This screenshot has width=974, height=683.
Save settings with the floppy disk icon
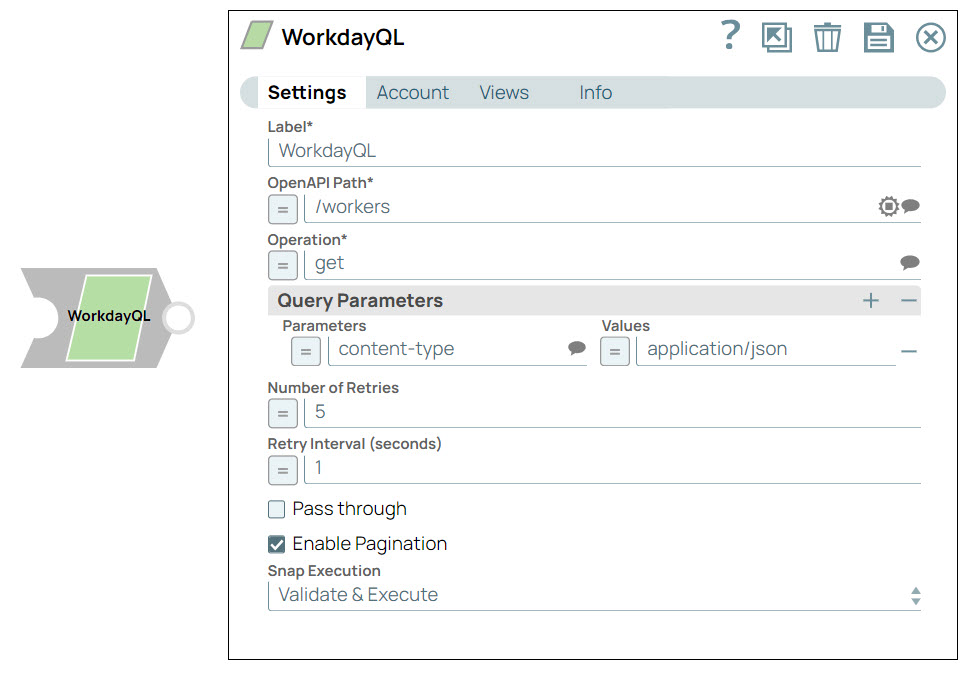(x=879, y=37)
